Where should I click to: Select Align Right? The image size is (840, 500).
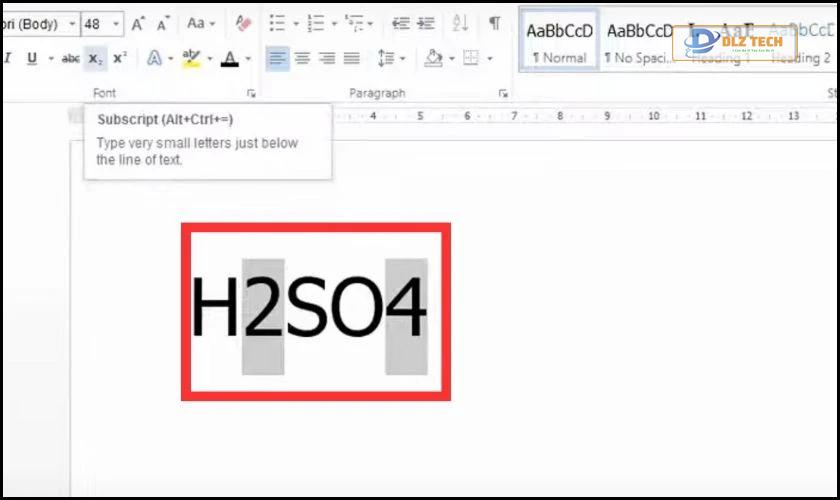[x=327, y=58]
